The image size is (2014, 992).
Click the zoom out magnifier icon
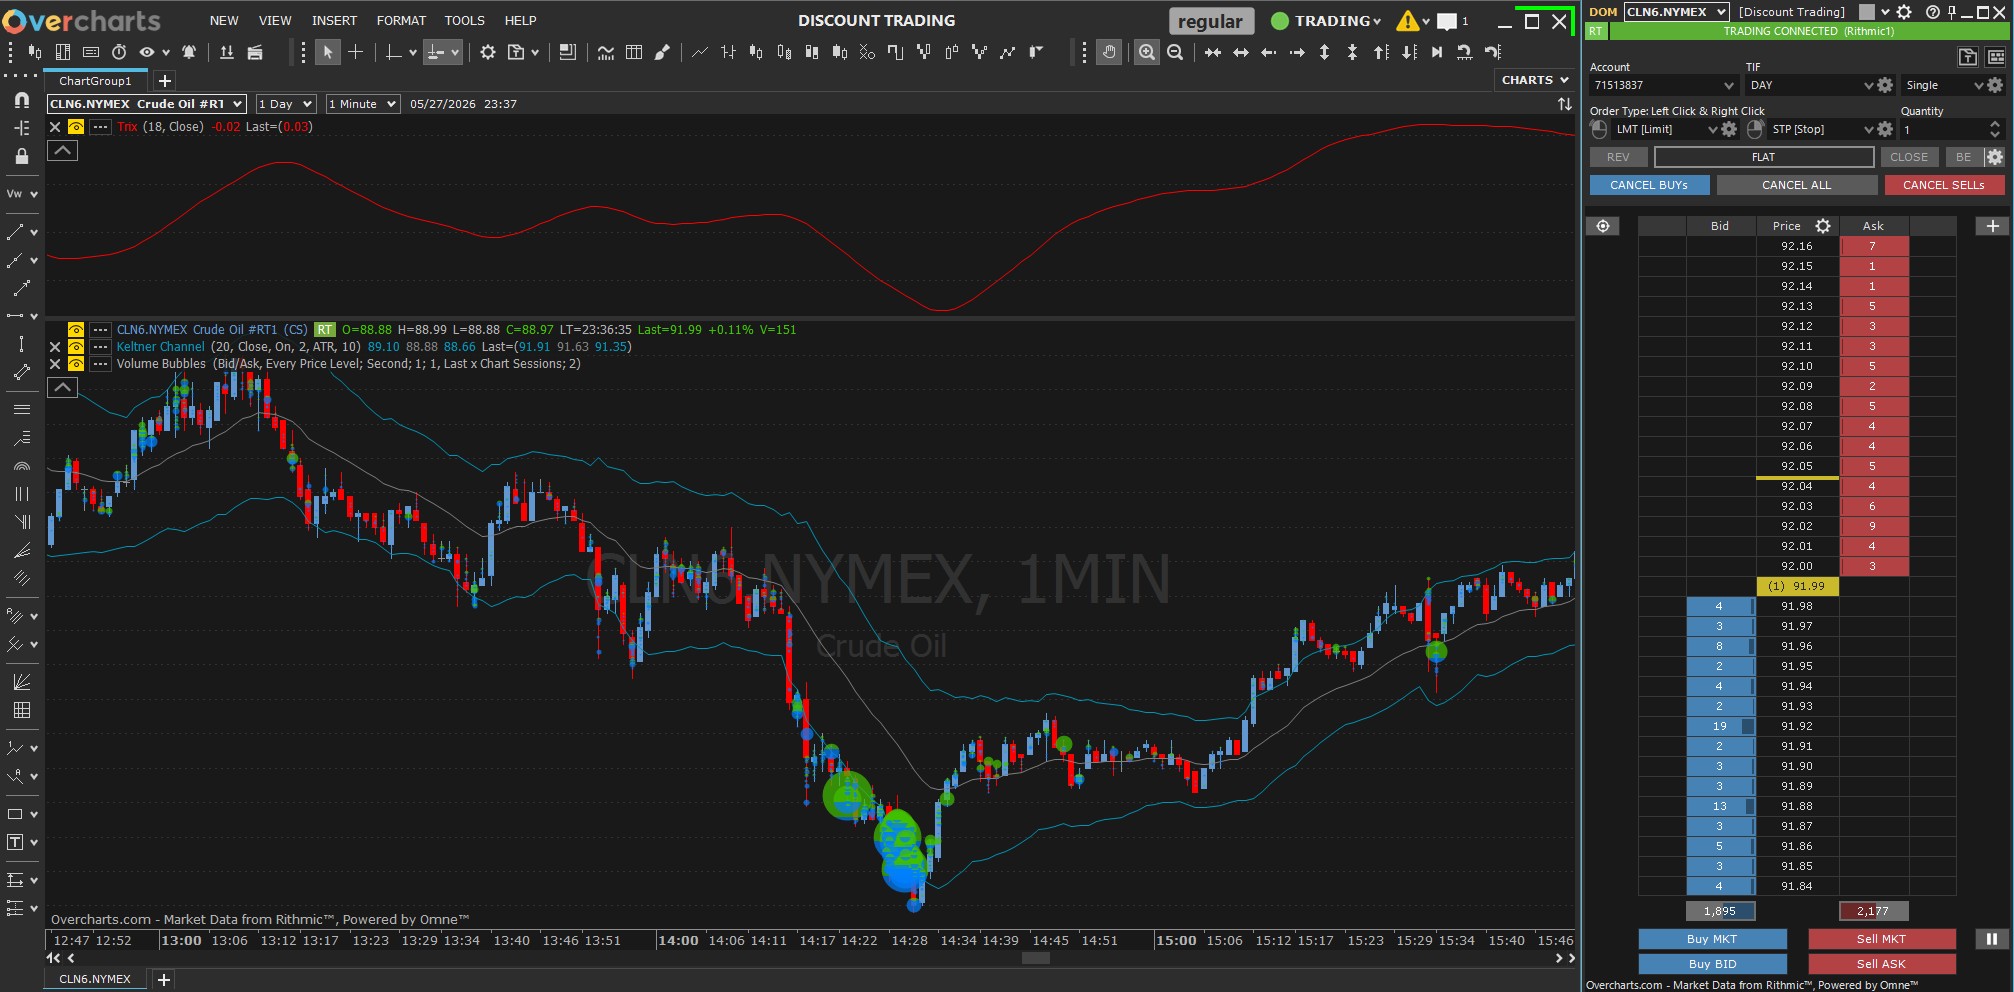click(1175, 52)
